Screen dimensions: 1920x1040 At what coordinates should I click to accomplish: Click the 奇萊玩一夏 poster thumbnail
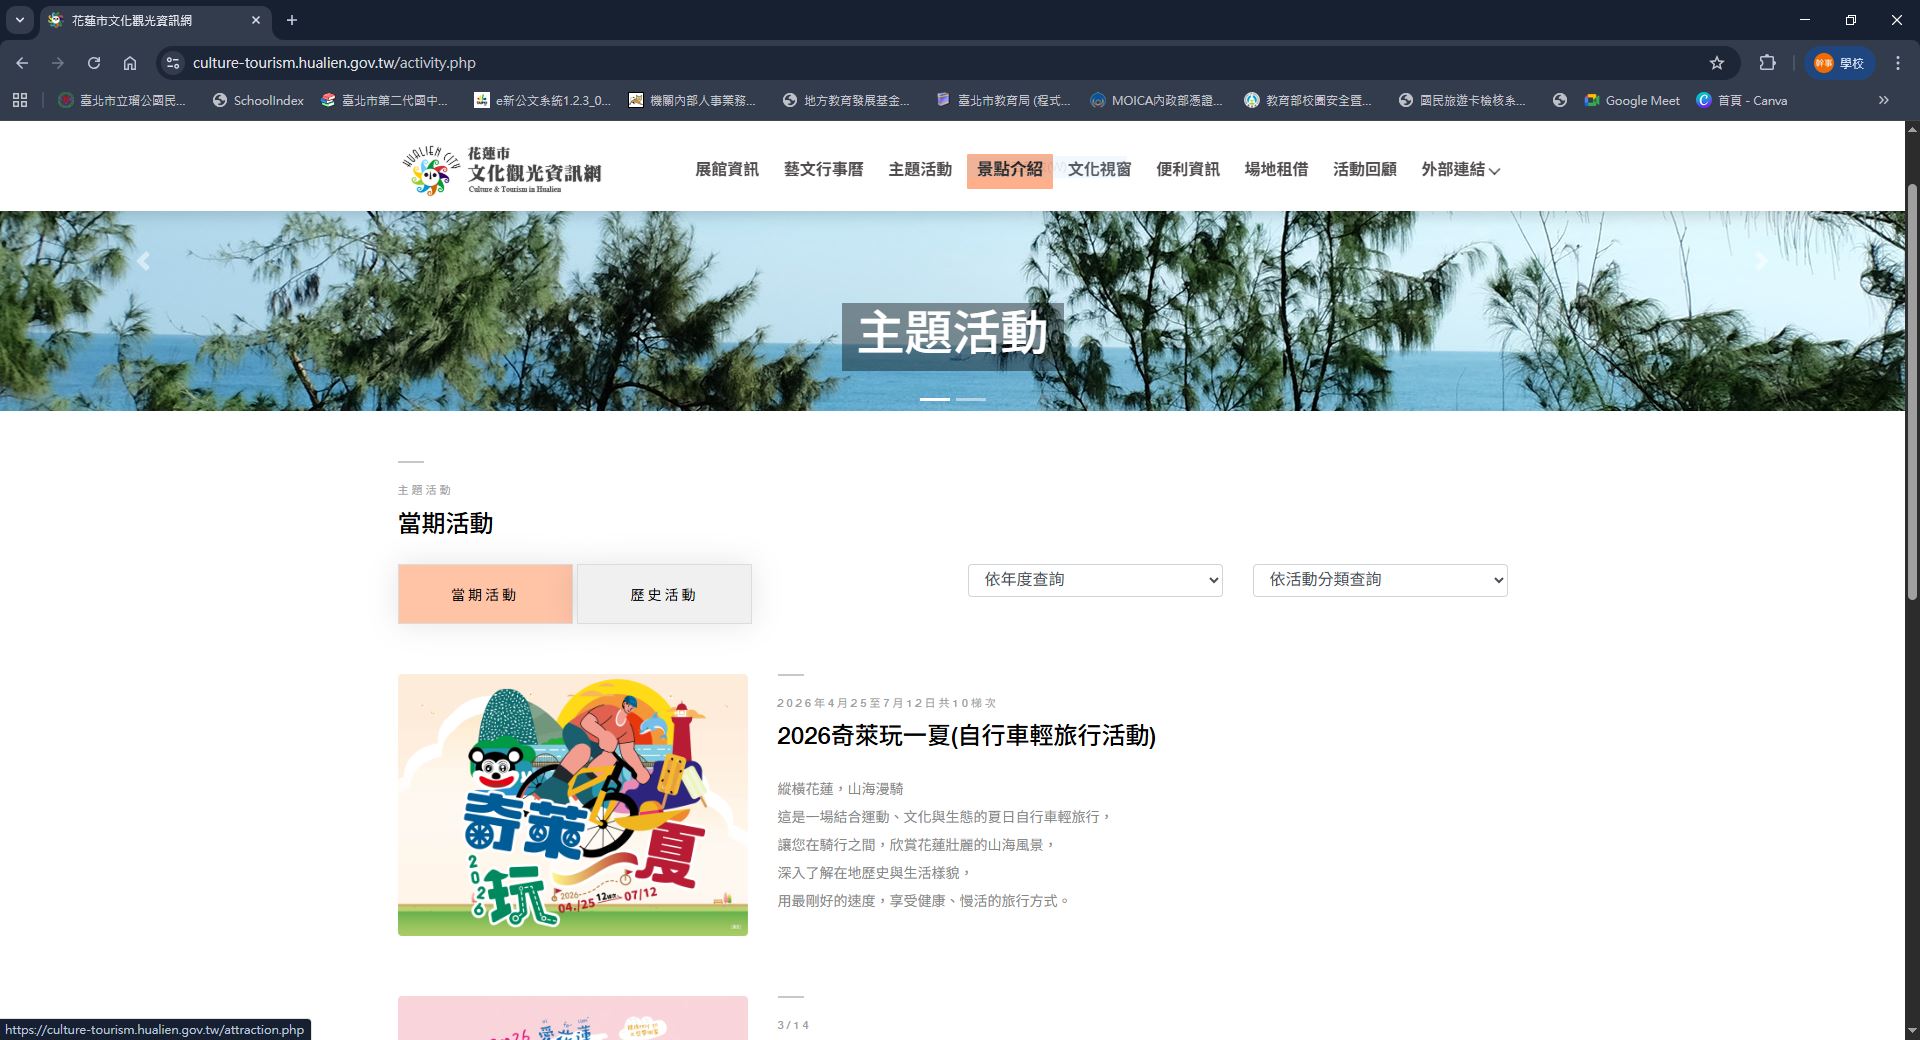[x=572, y=803]
